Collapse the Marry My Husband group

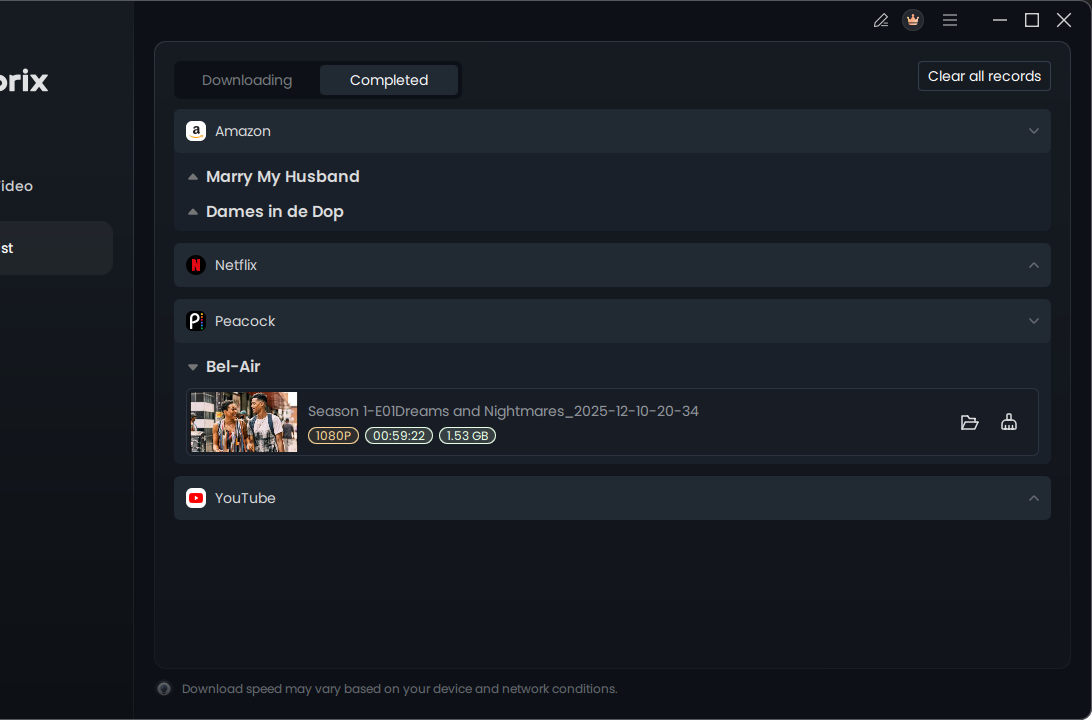(192, 176)
